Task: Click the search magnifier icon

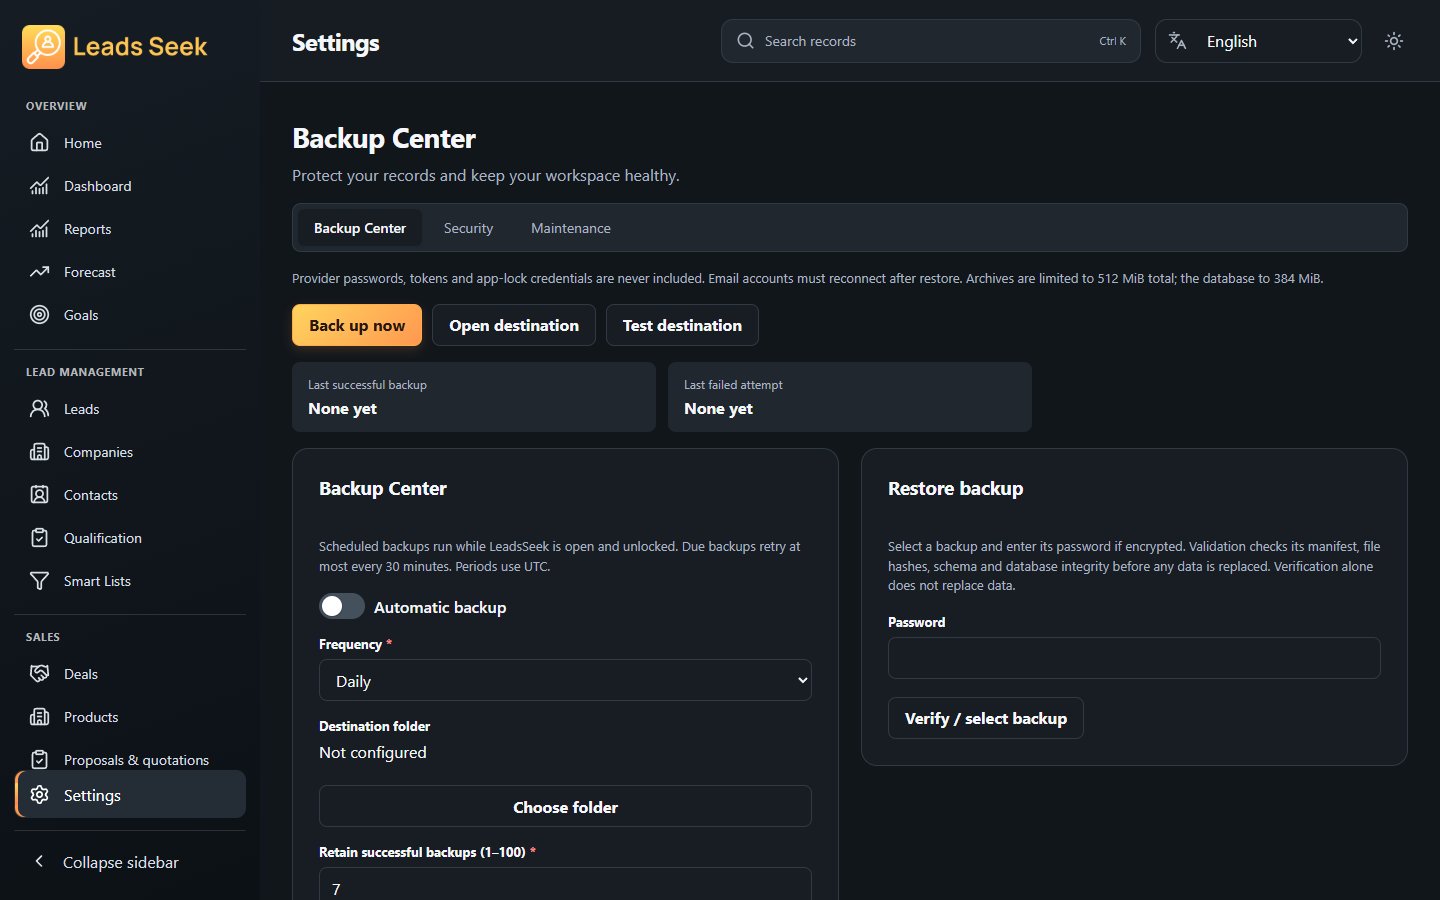Action: (745, 41)
